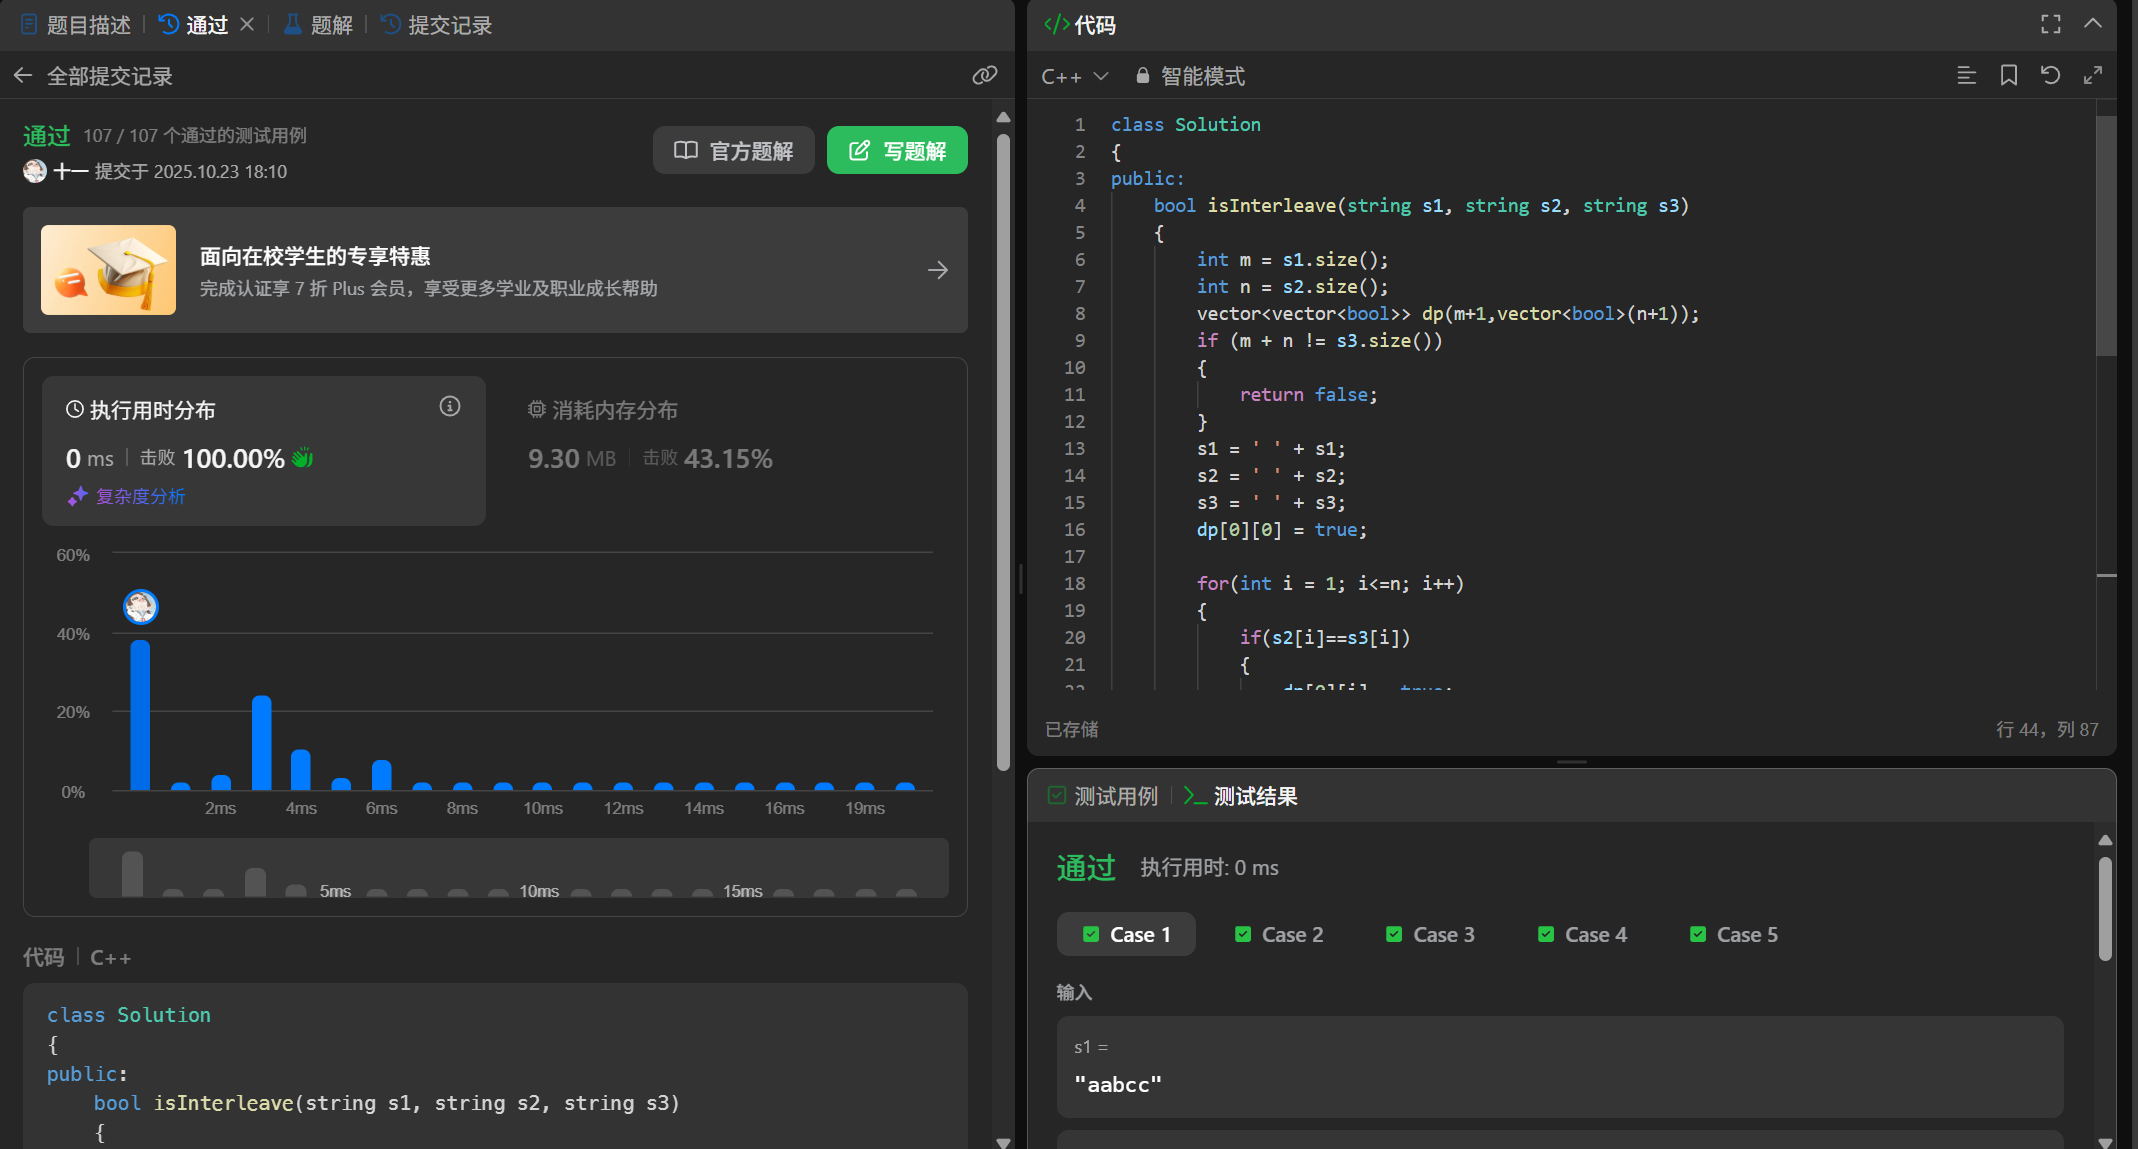Screen dimensions: 2138x1149
Task: Open the C++ language dropdown
Action: pyautogui.click(x=1075, y=76)
